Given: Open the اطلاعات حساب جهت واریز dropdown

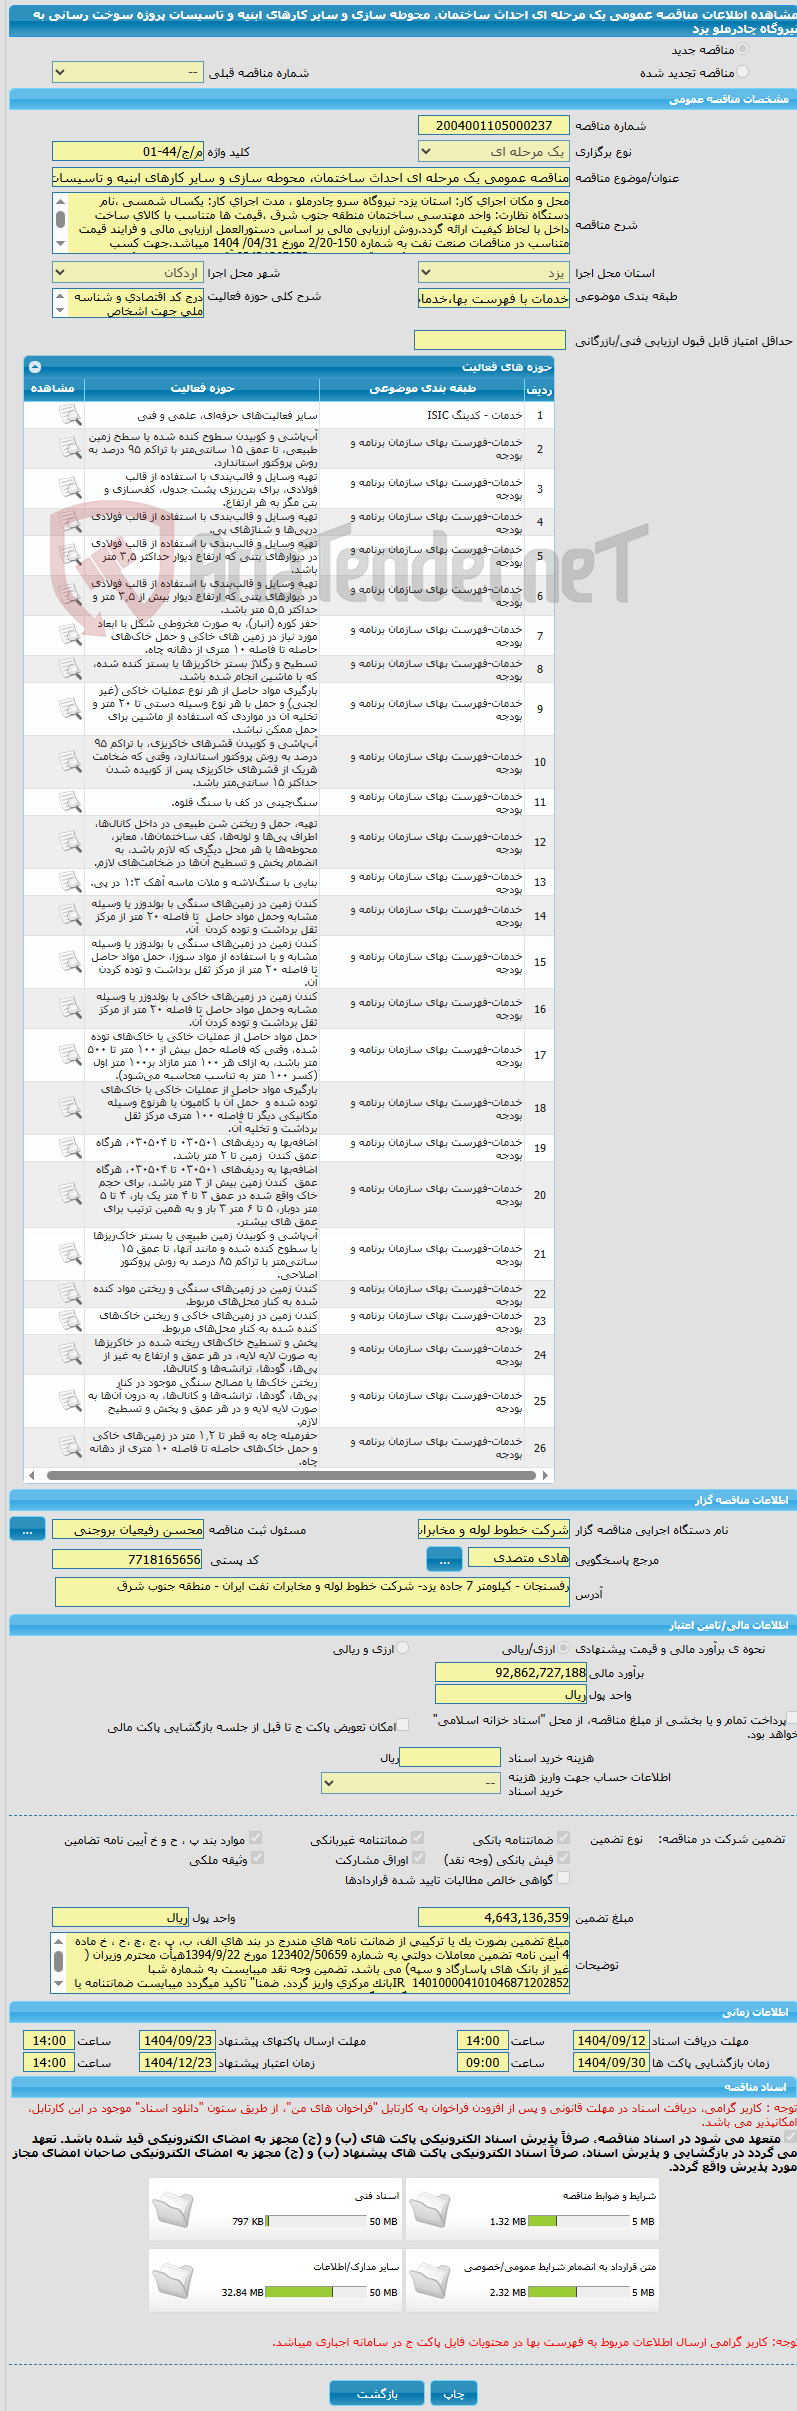Looking at the screenshot, I should 411,1783.
